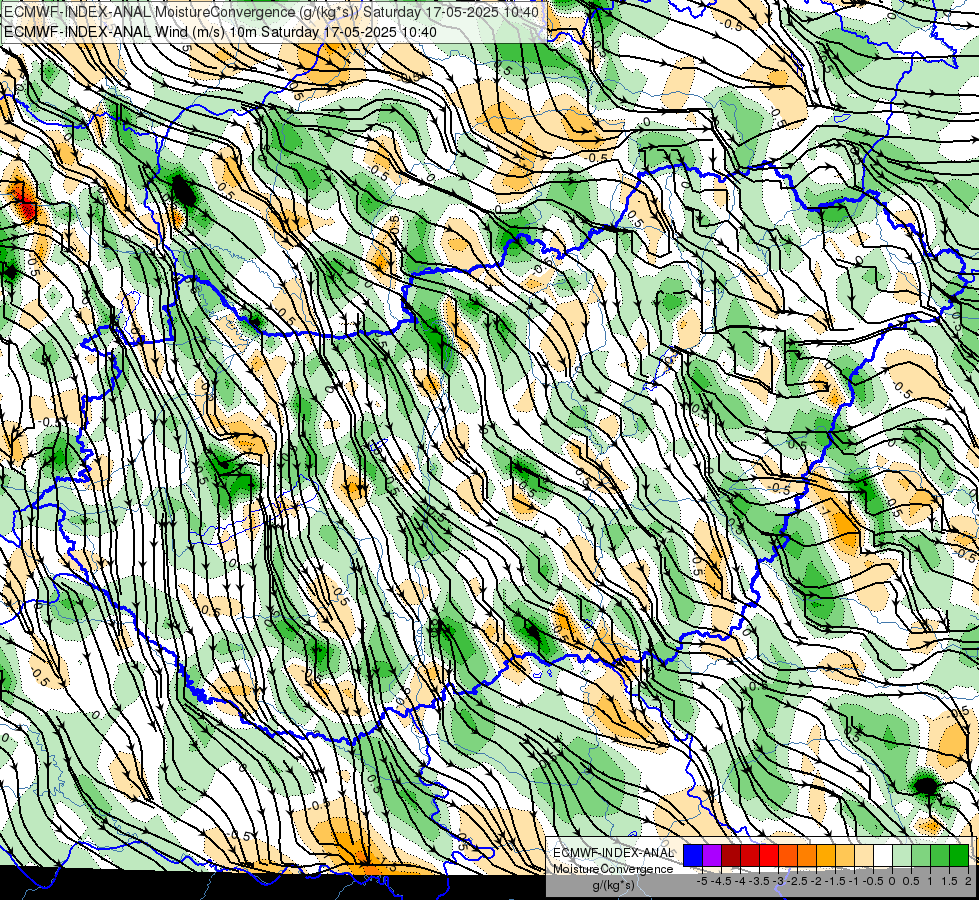Select the dark red swatch between -4.5 and -4

tap(731, 855)
